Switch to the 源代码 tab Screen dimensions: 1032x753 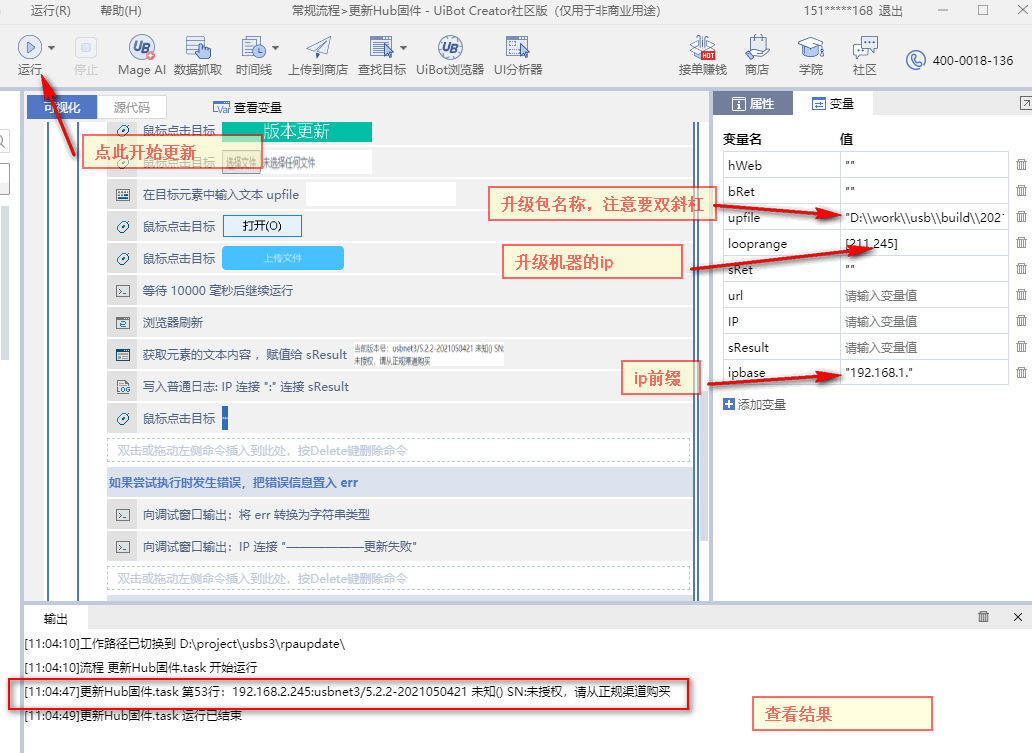click(x=132, y=107)
